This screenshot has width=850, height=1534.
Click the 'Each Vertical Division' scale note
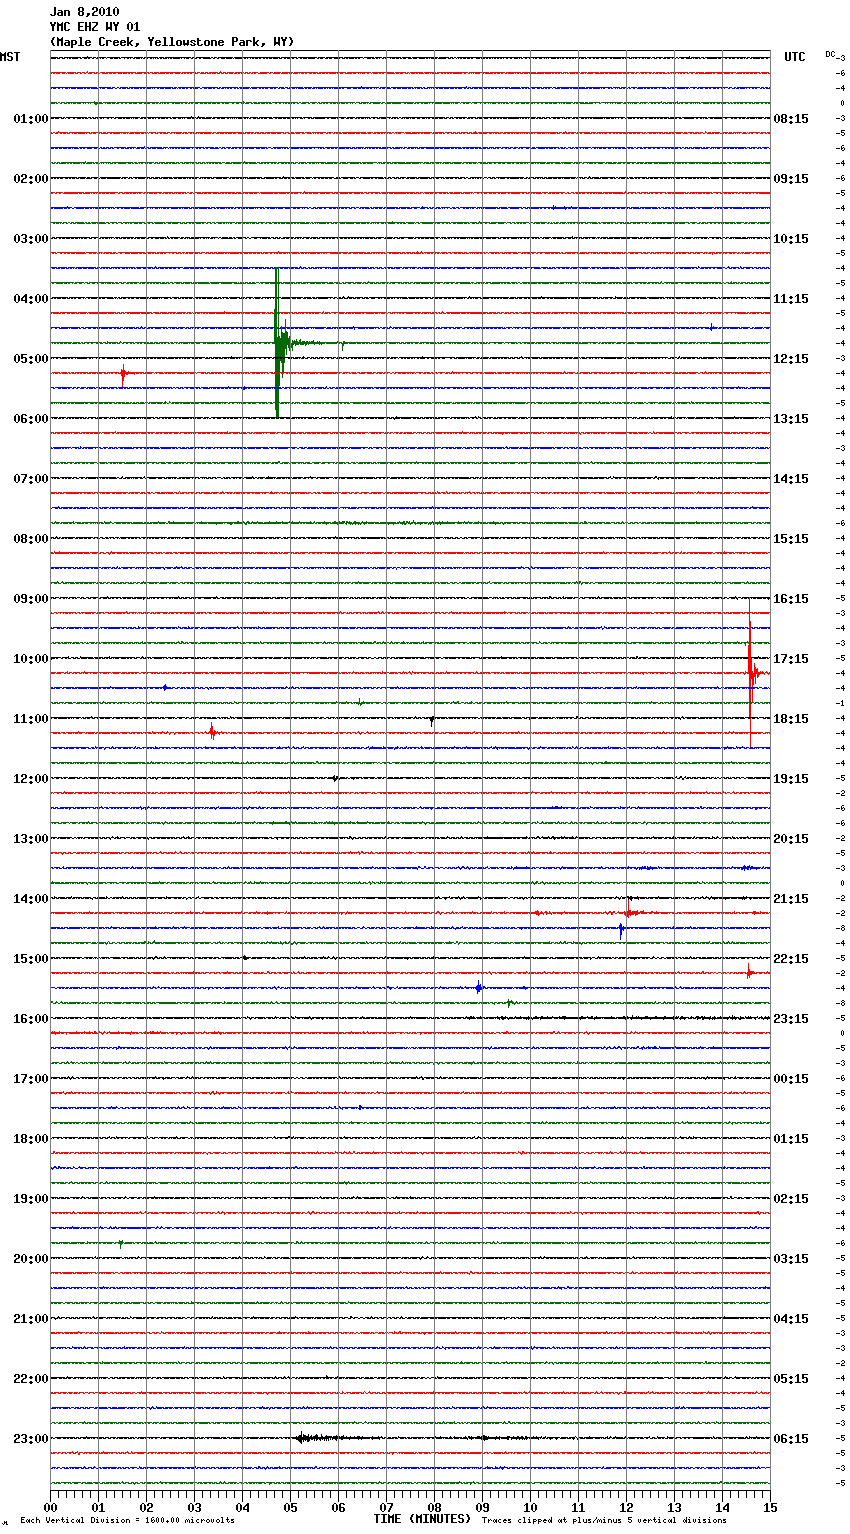coord(127,1521)
